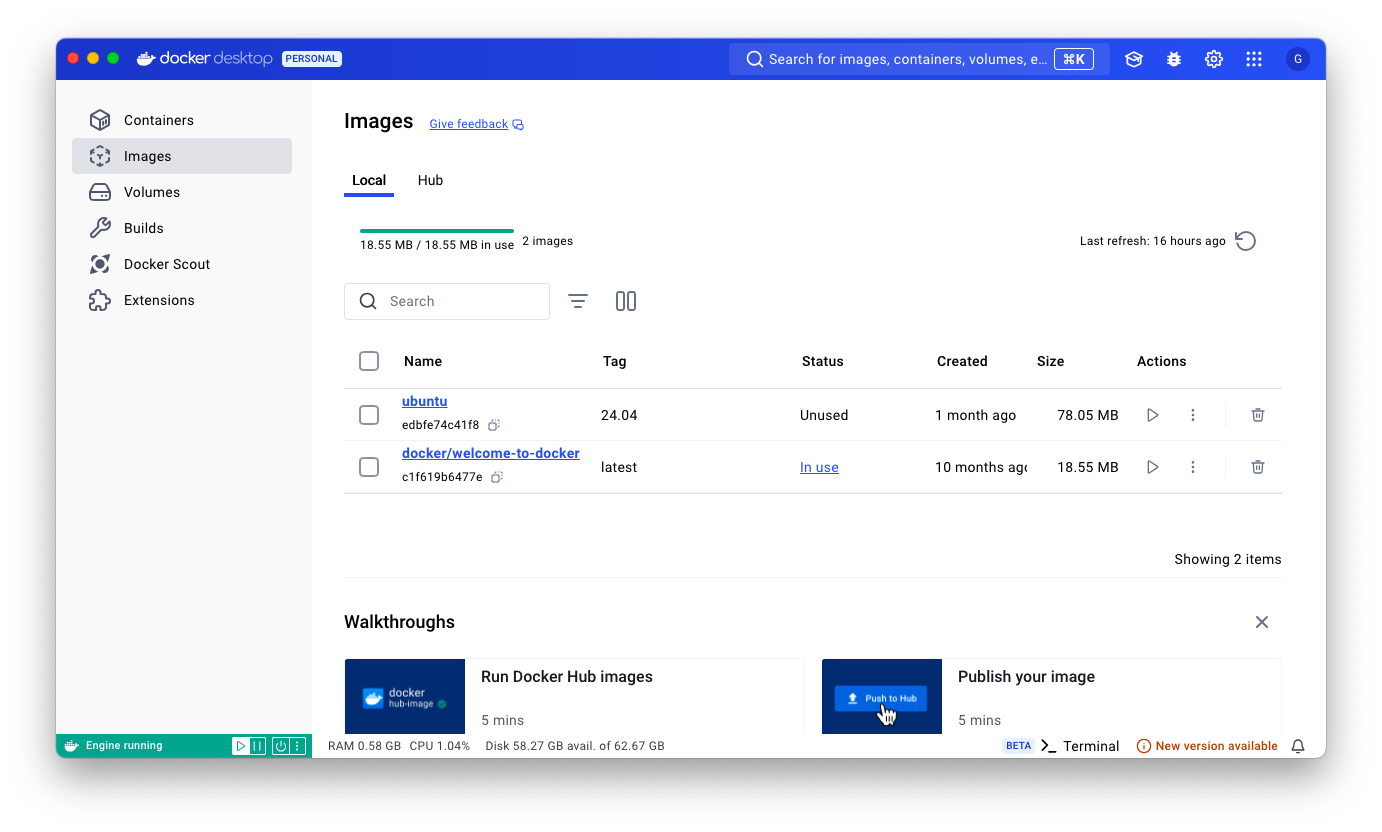Image resolution: width=1382 pixels, height=832 pixels.
Task: Open more actions for ubuntu image
Action: point(1193,415)
